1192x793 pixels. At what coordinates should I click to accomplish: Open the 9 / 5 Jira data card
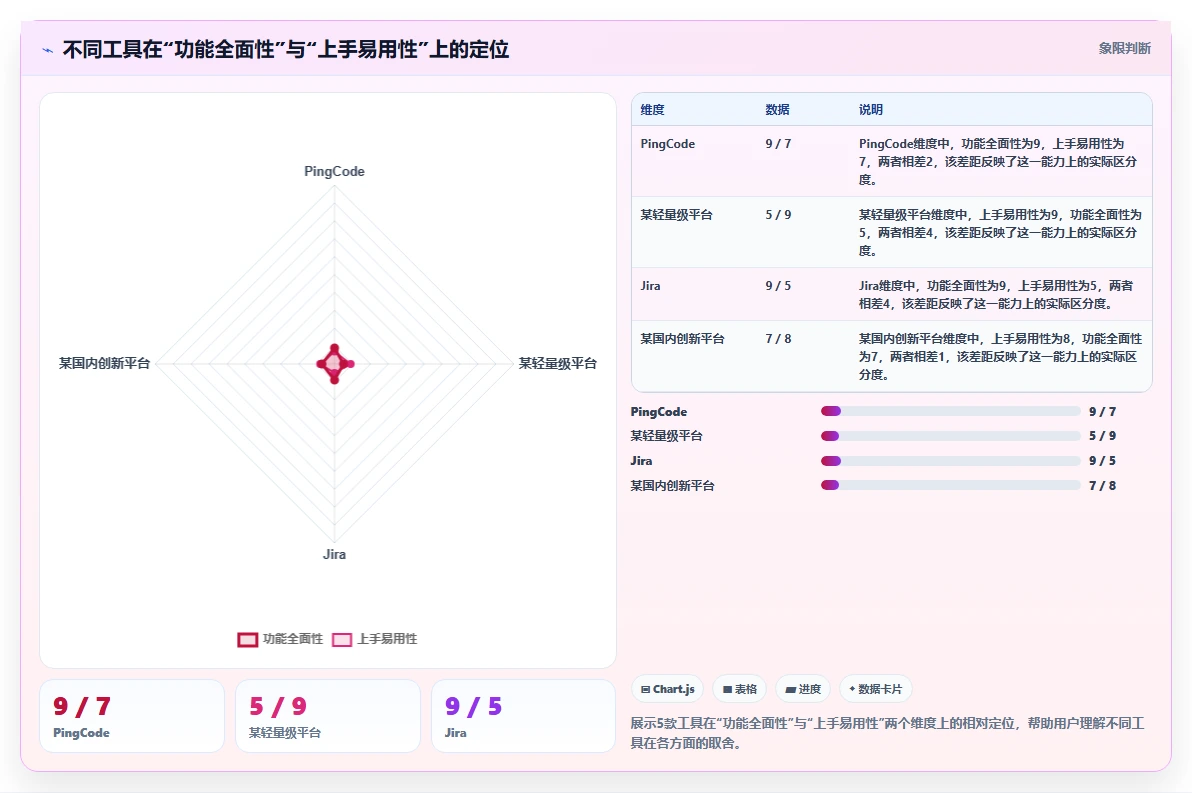click(x=523, y=716)
